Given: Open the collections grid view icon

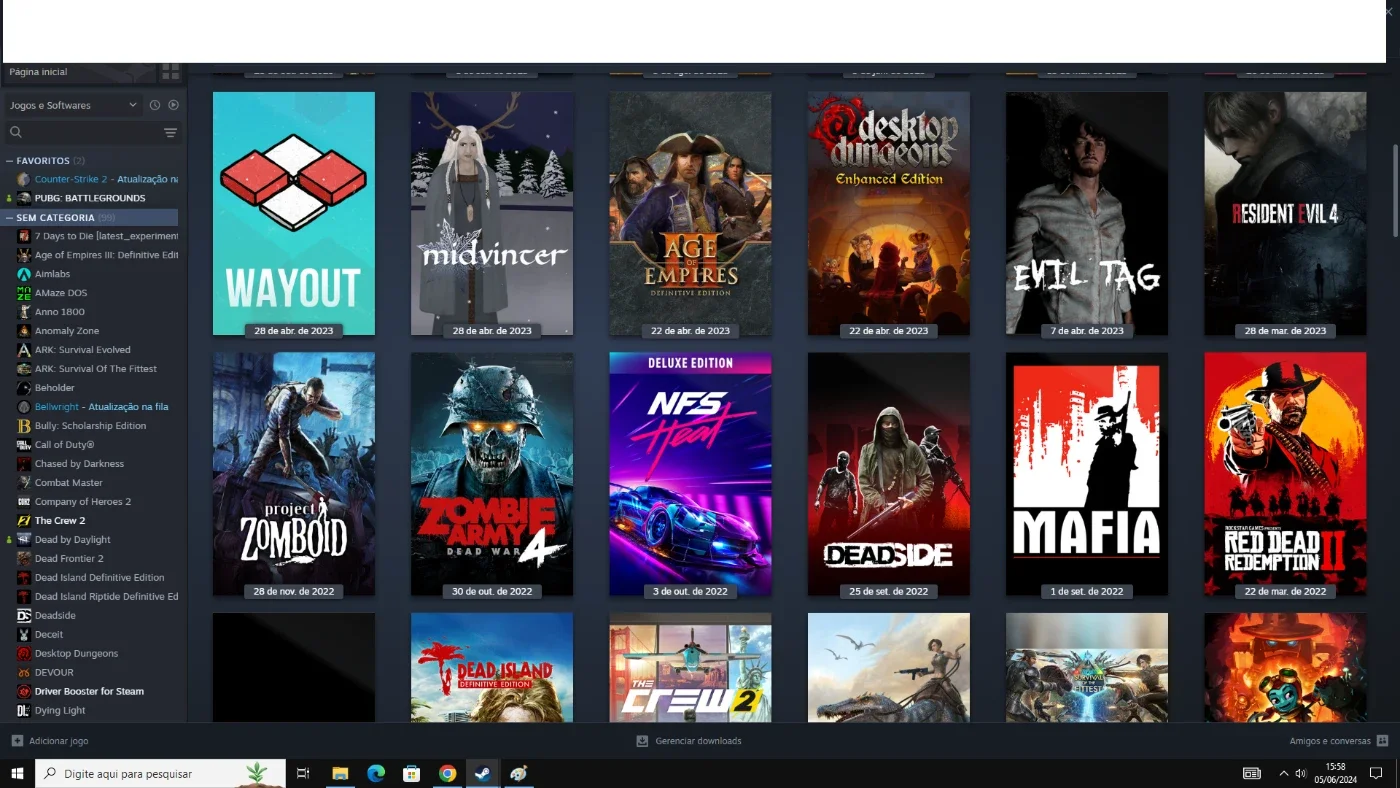Looking at the screenshot, I should [x=170, y=72].
